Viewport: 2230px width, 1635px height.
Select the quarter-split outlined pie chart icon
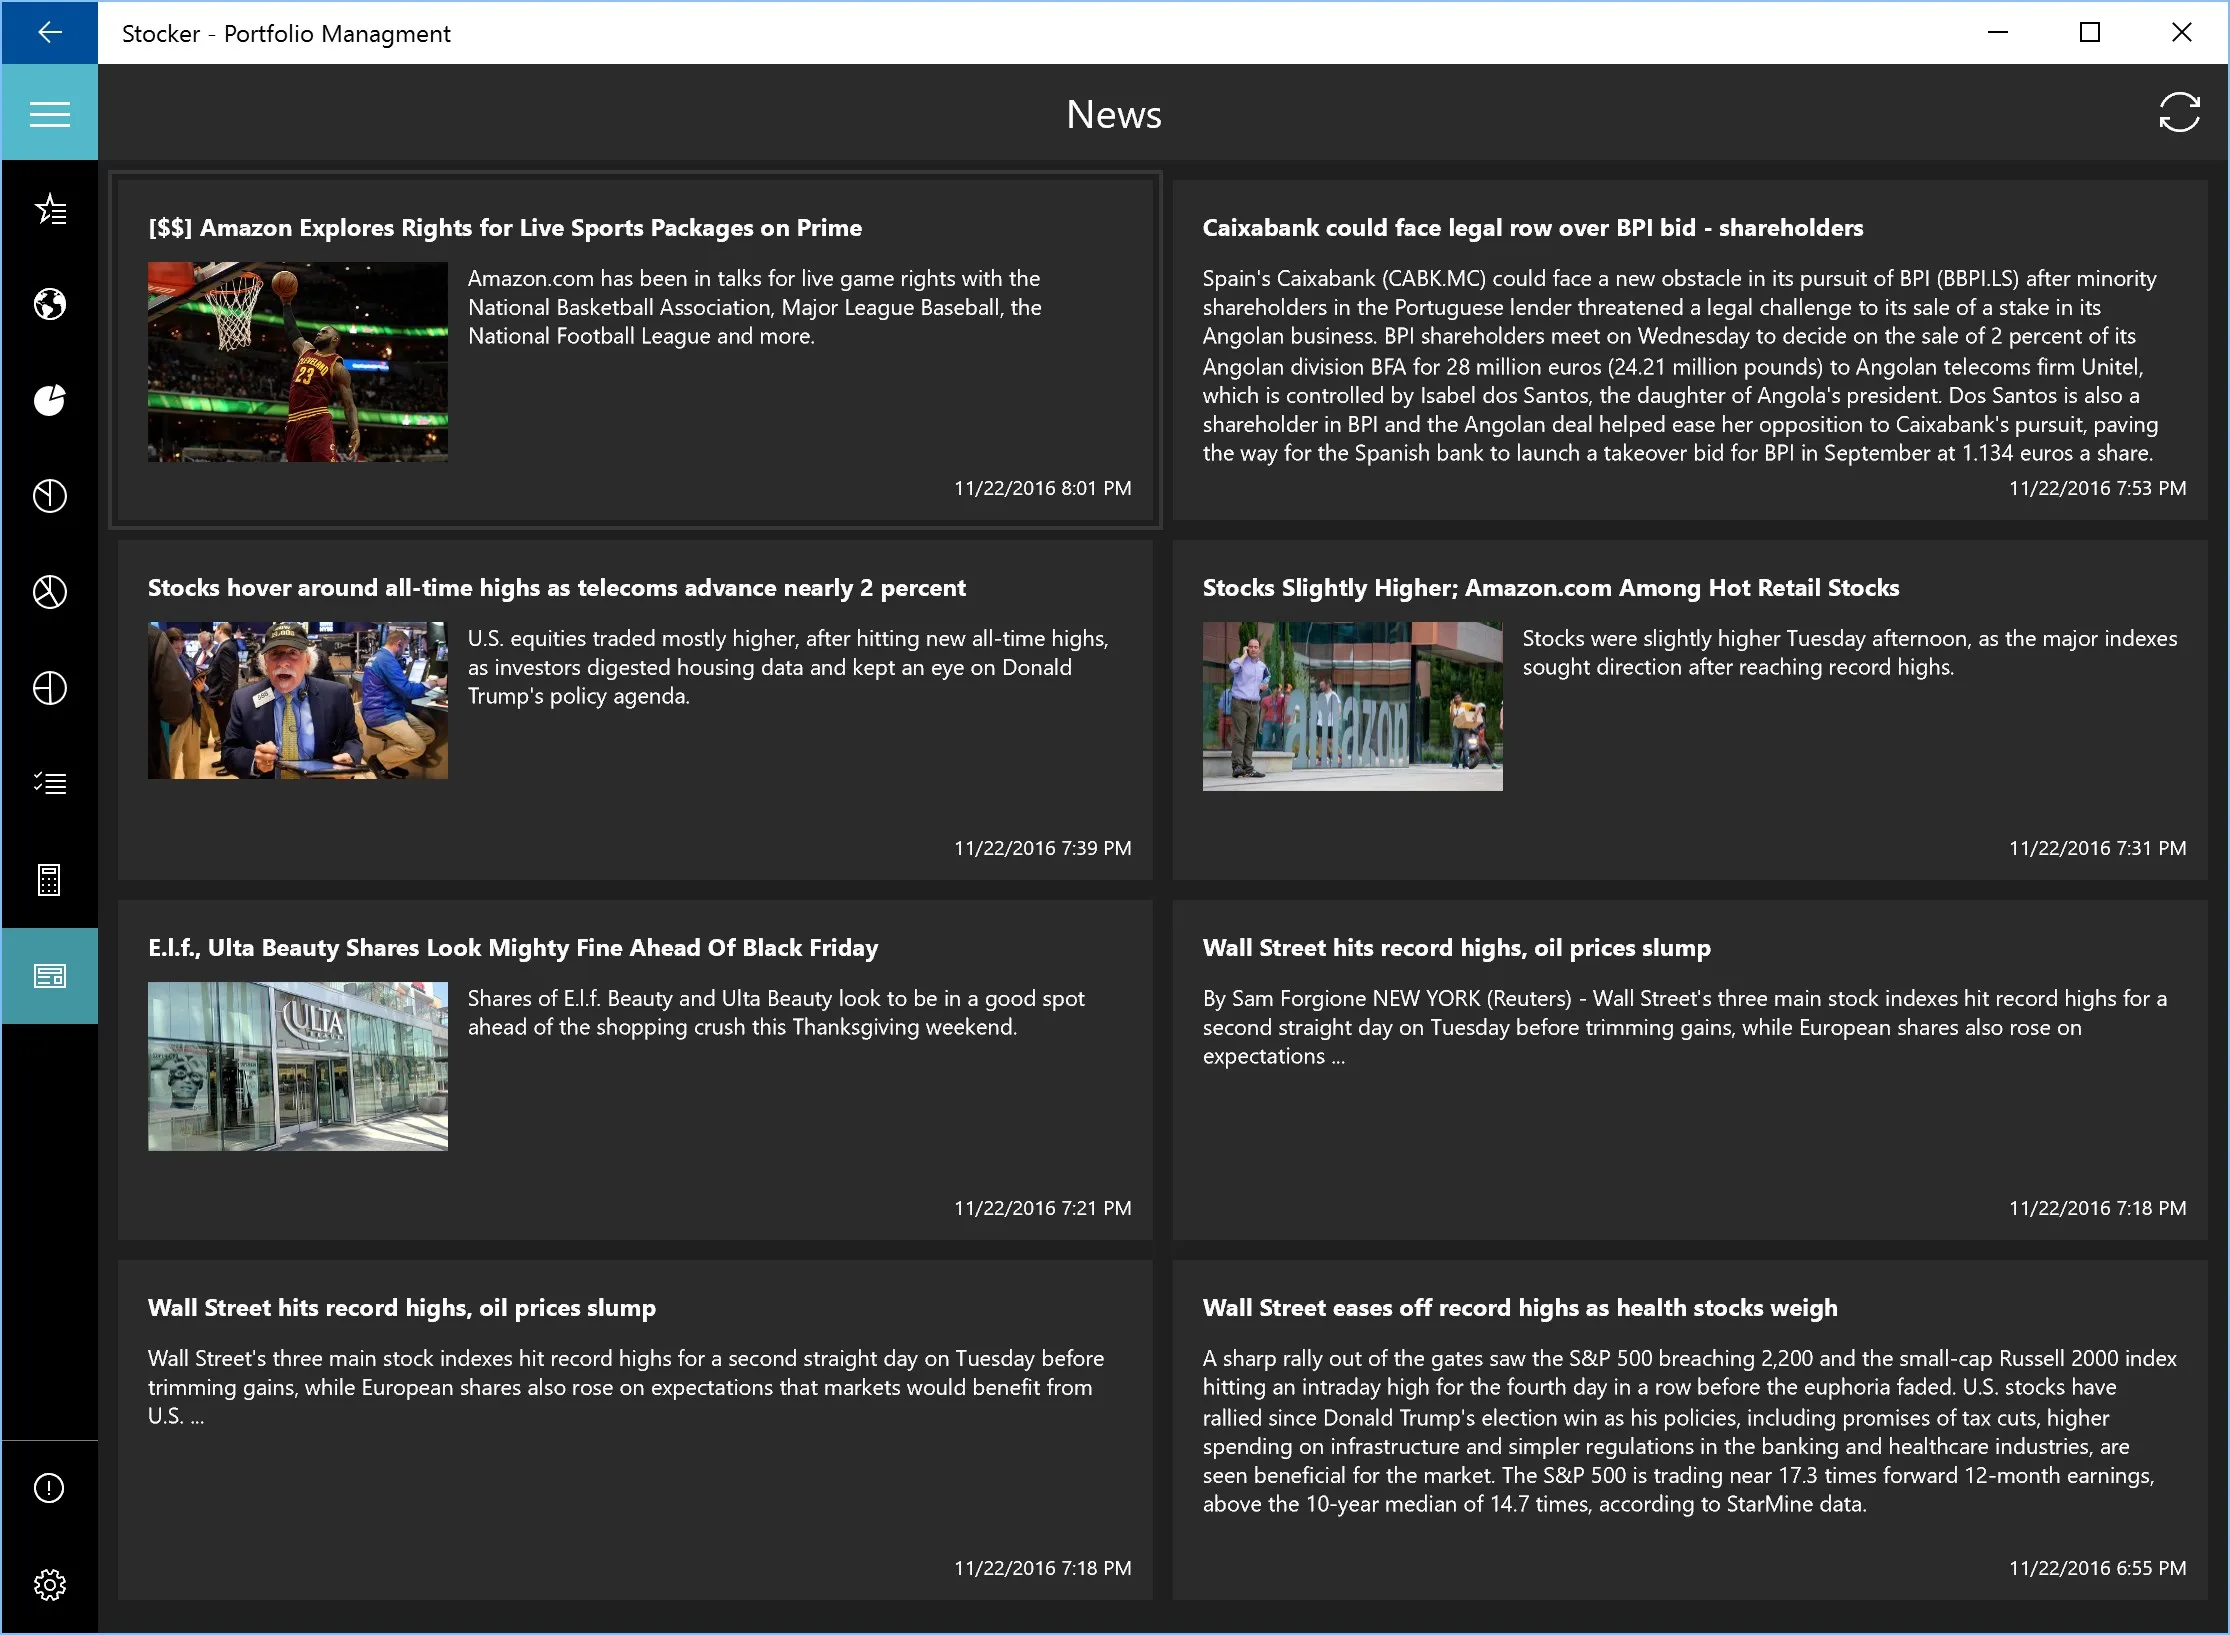tap(49, 688)
